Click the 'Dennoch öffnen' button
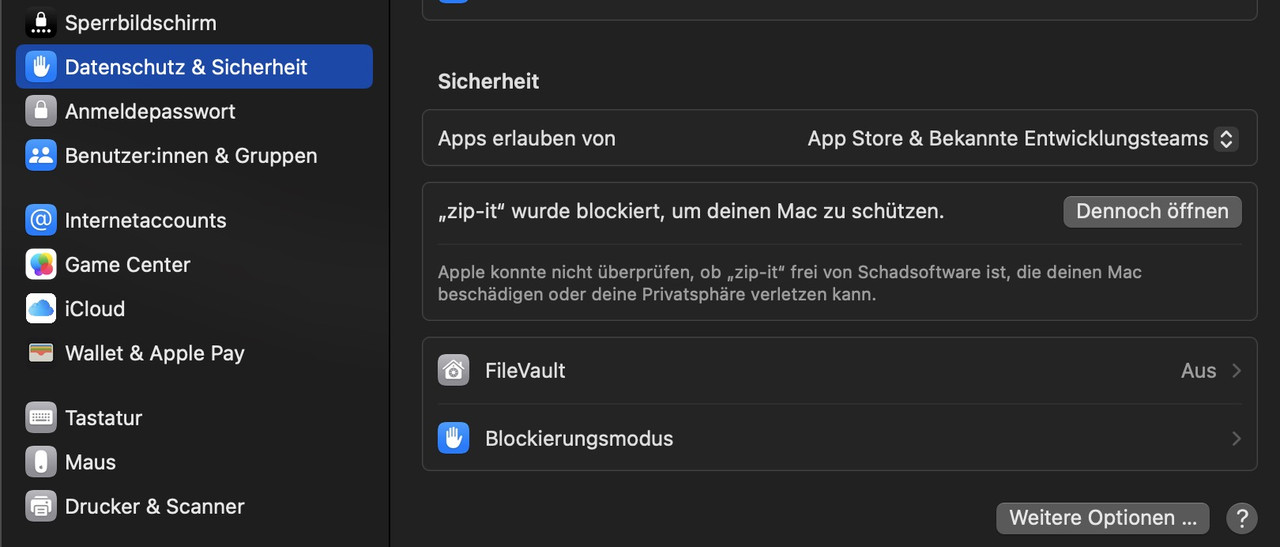Viewport: 1280px width, 547px height. tap(1152, 212)
